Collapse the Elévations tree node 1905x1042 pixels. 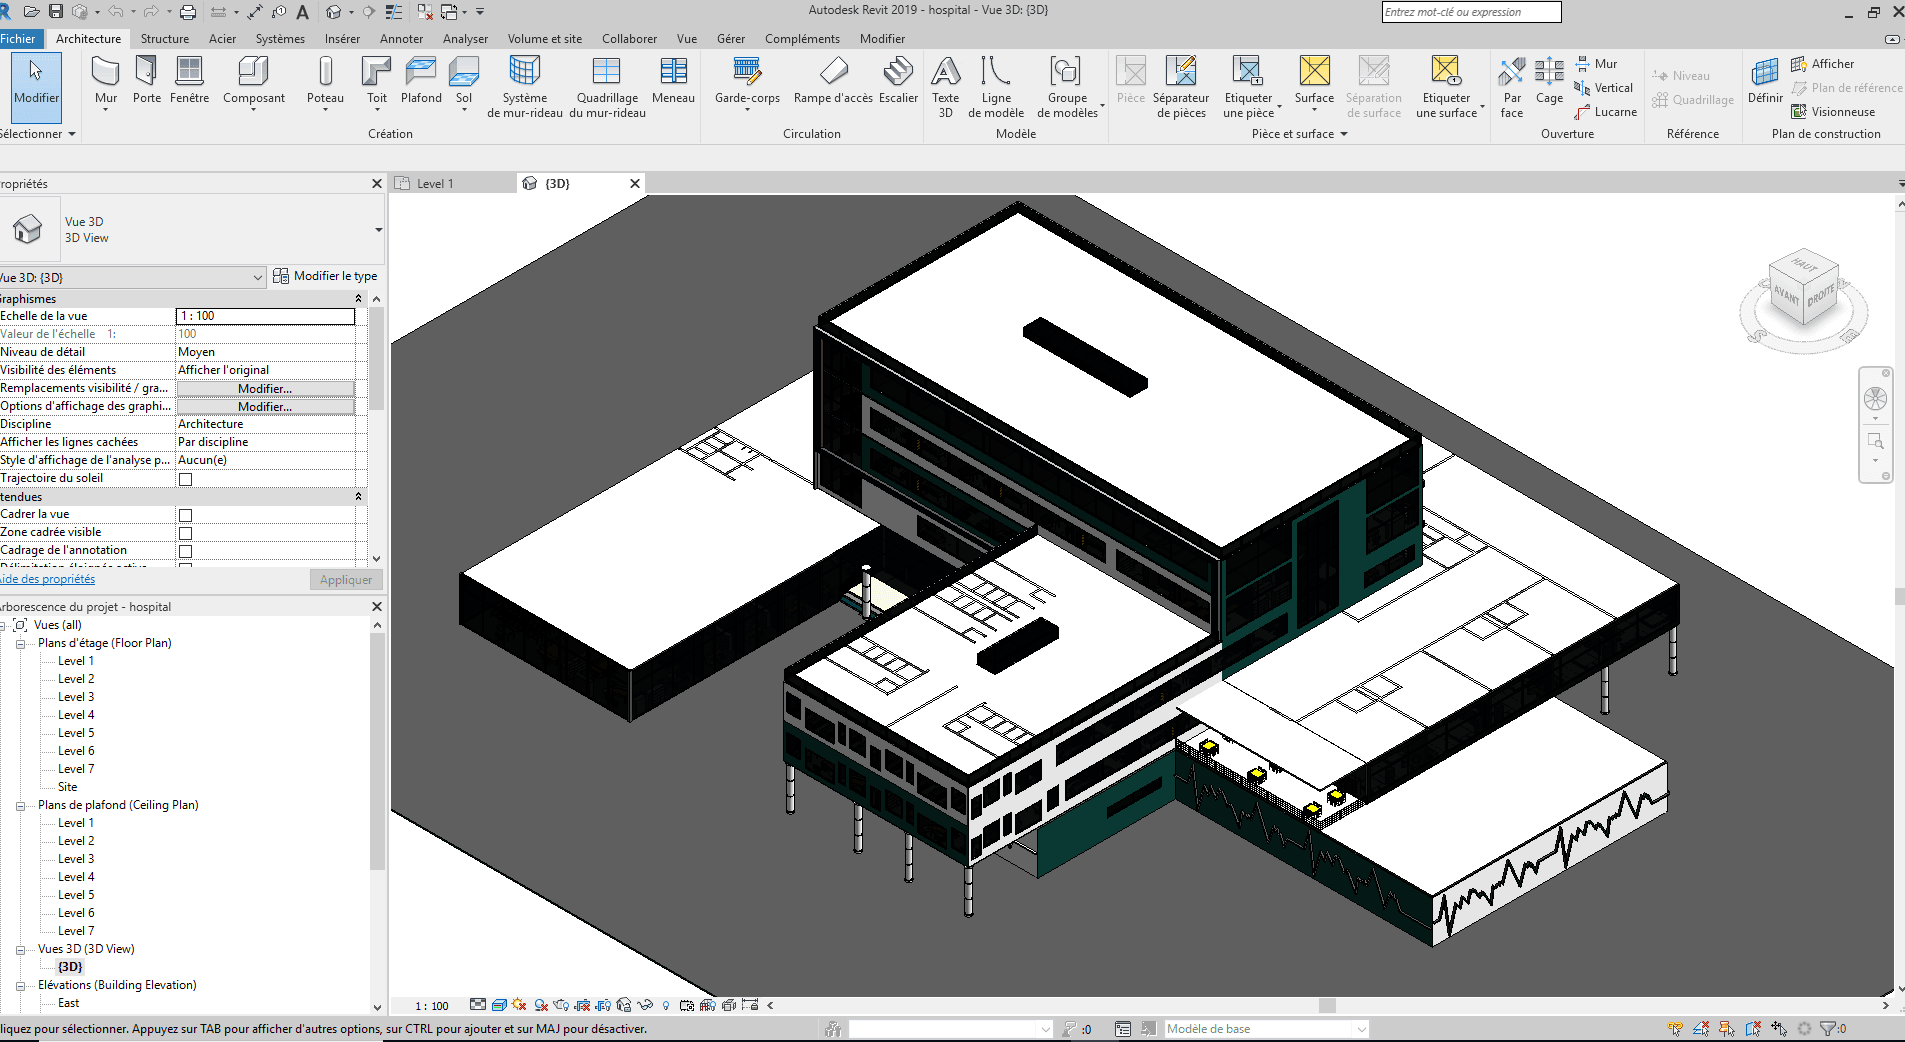point(20,986)
